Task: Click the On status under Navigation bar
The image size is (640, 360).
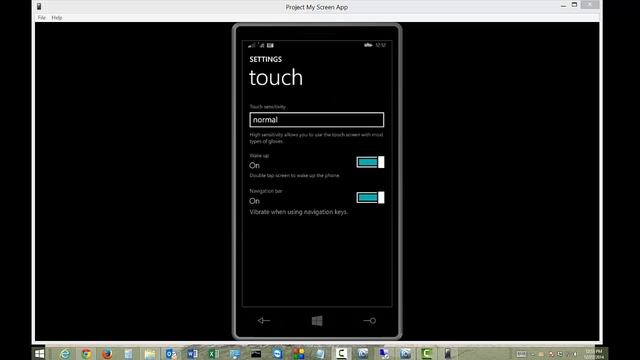Action: point(254,201)
